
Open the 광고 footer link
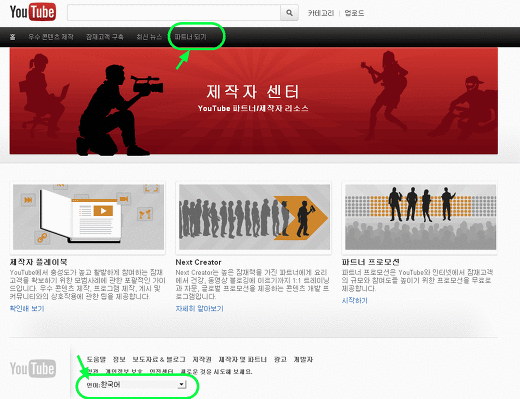(280, 359)
